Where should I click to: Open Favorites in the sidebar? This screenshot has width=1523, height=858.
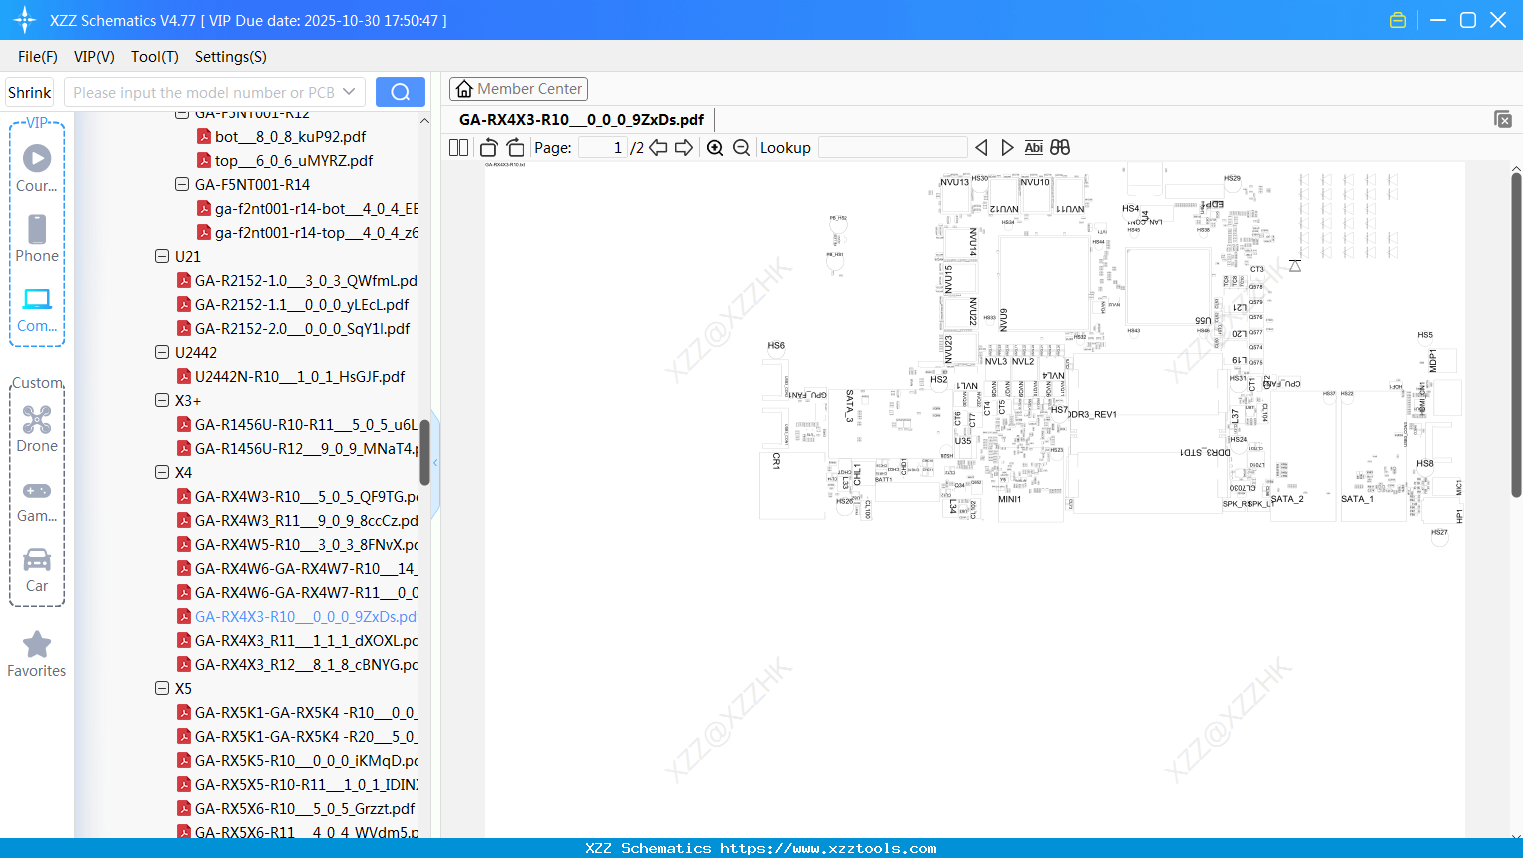pos(37,654)
